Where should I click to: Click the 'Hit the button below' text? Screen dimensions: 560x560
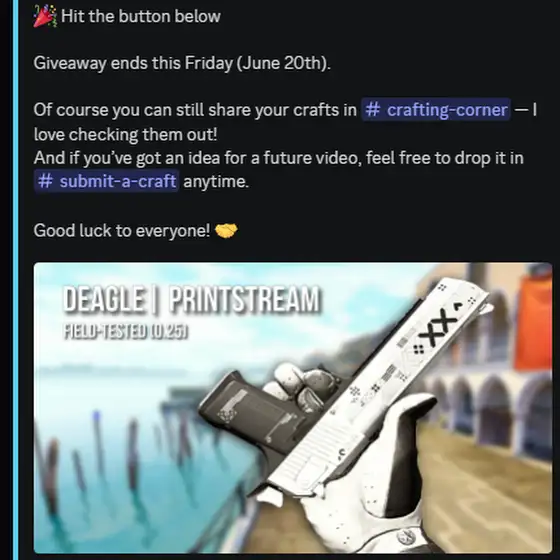pyautogui.click(x=141, y=16)
